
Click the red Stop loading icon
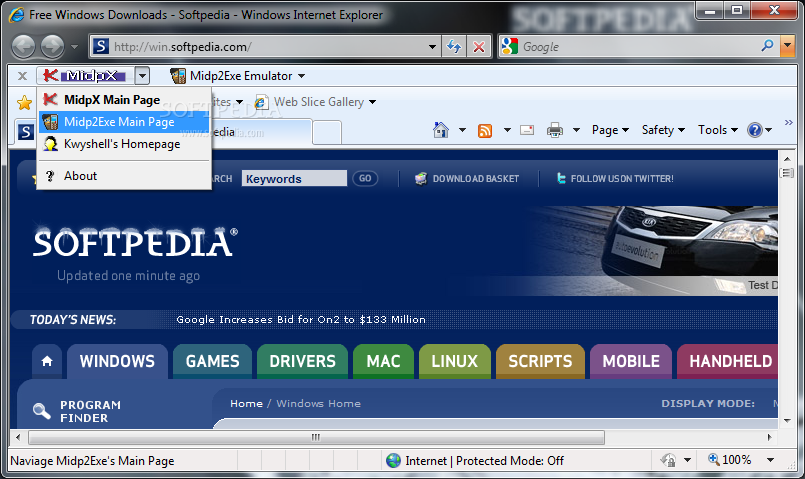[479, 47]
